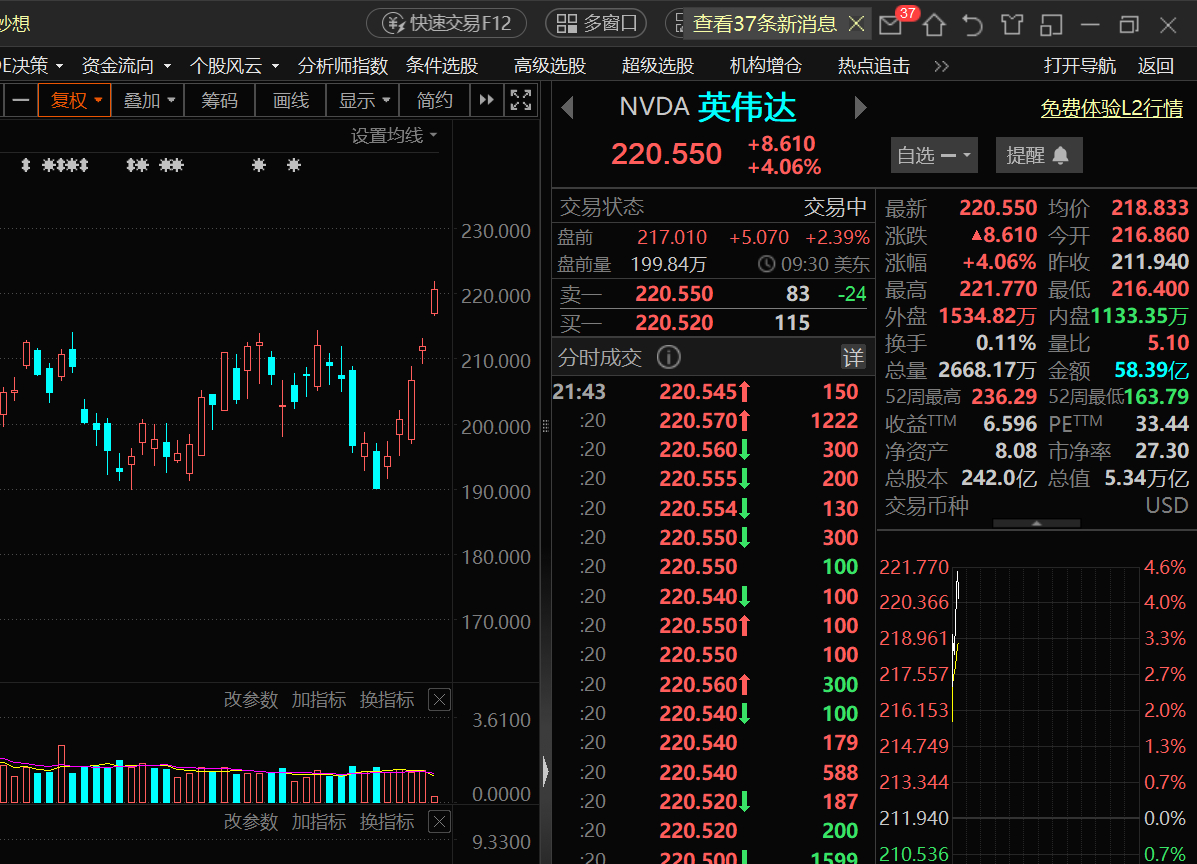Click the info icon next to 分时成交
This screenshot has height=864, width=1197.
pyautogui.click(x=669, y=356)
